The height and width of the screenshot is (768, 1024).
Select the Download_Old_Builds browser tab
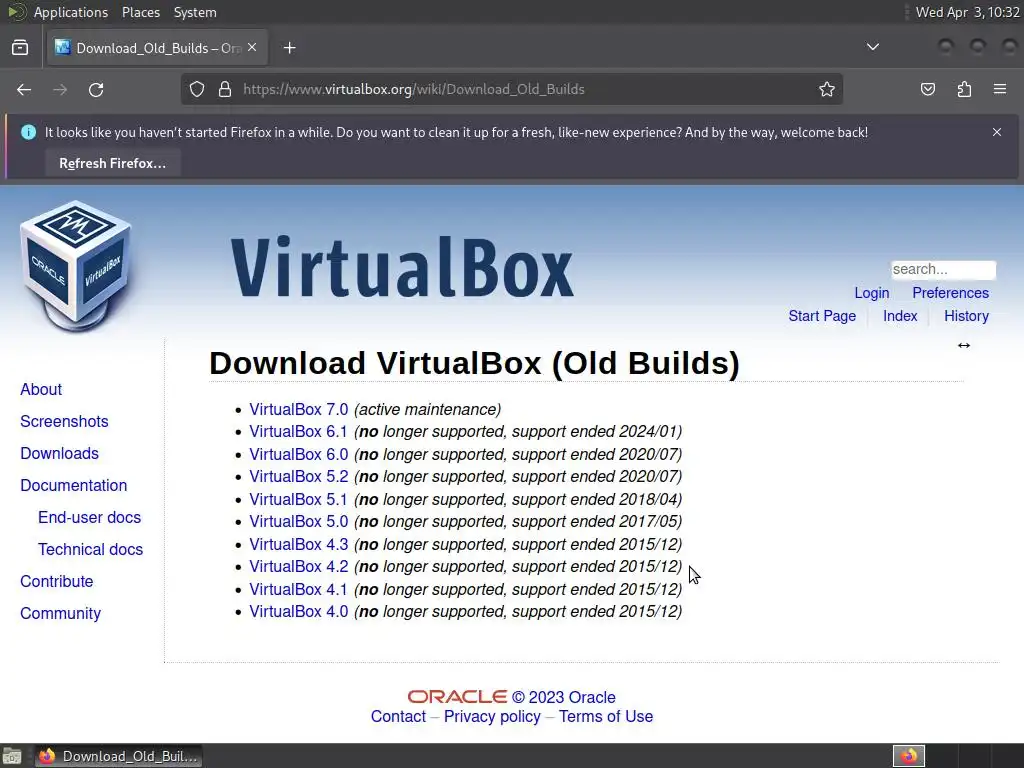157,48
